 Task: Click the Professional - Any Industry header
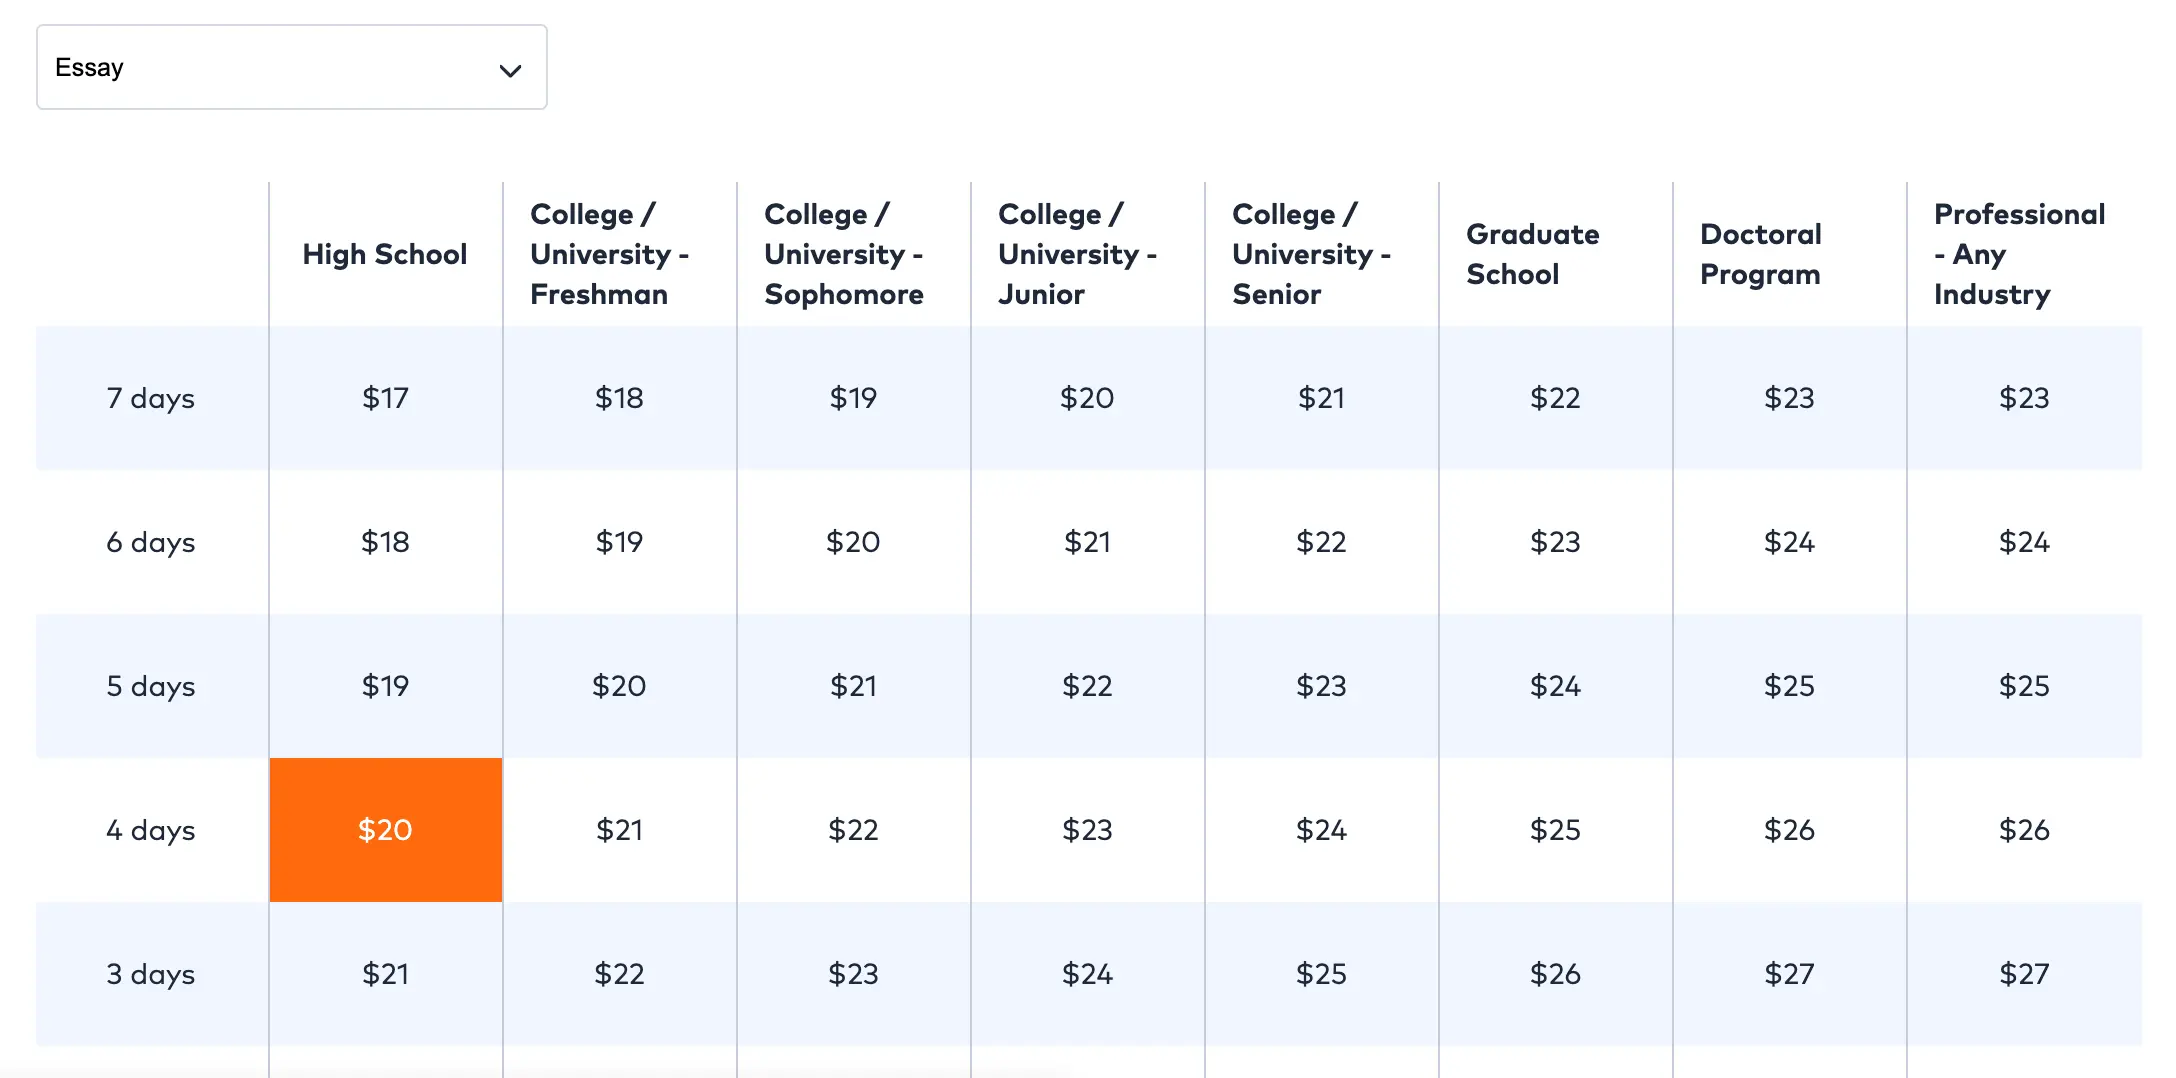point(2019,254)
